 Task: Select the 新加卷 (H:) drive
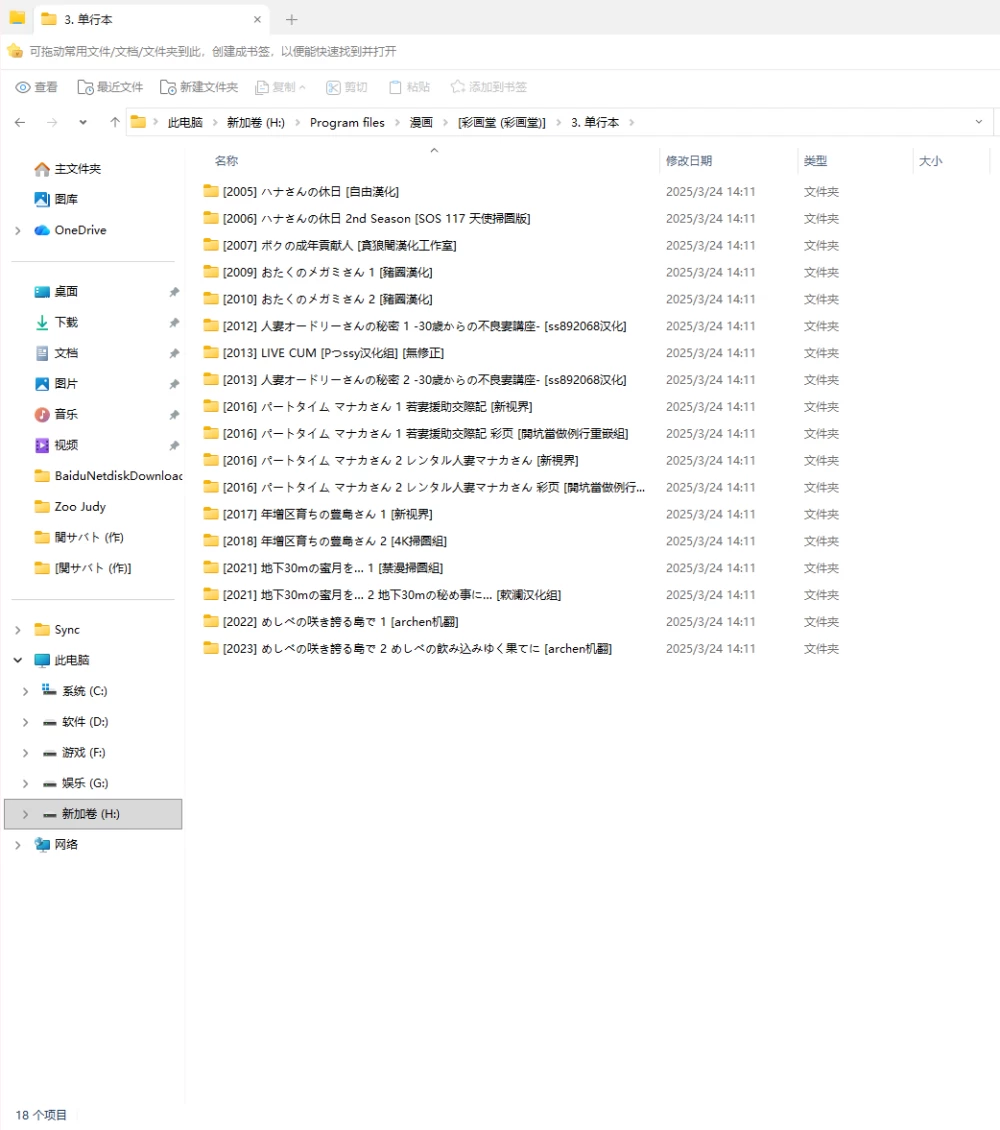pos(91,814)
